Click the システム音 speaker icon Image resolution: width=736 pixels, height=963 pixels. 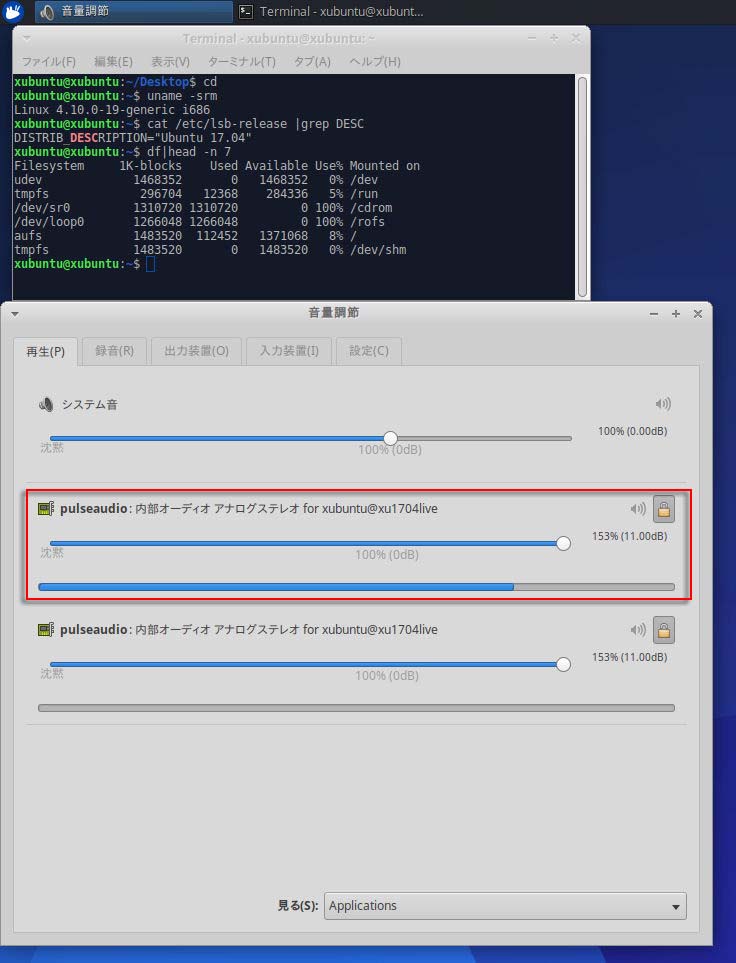(45, 404)
